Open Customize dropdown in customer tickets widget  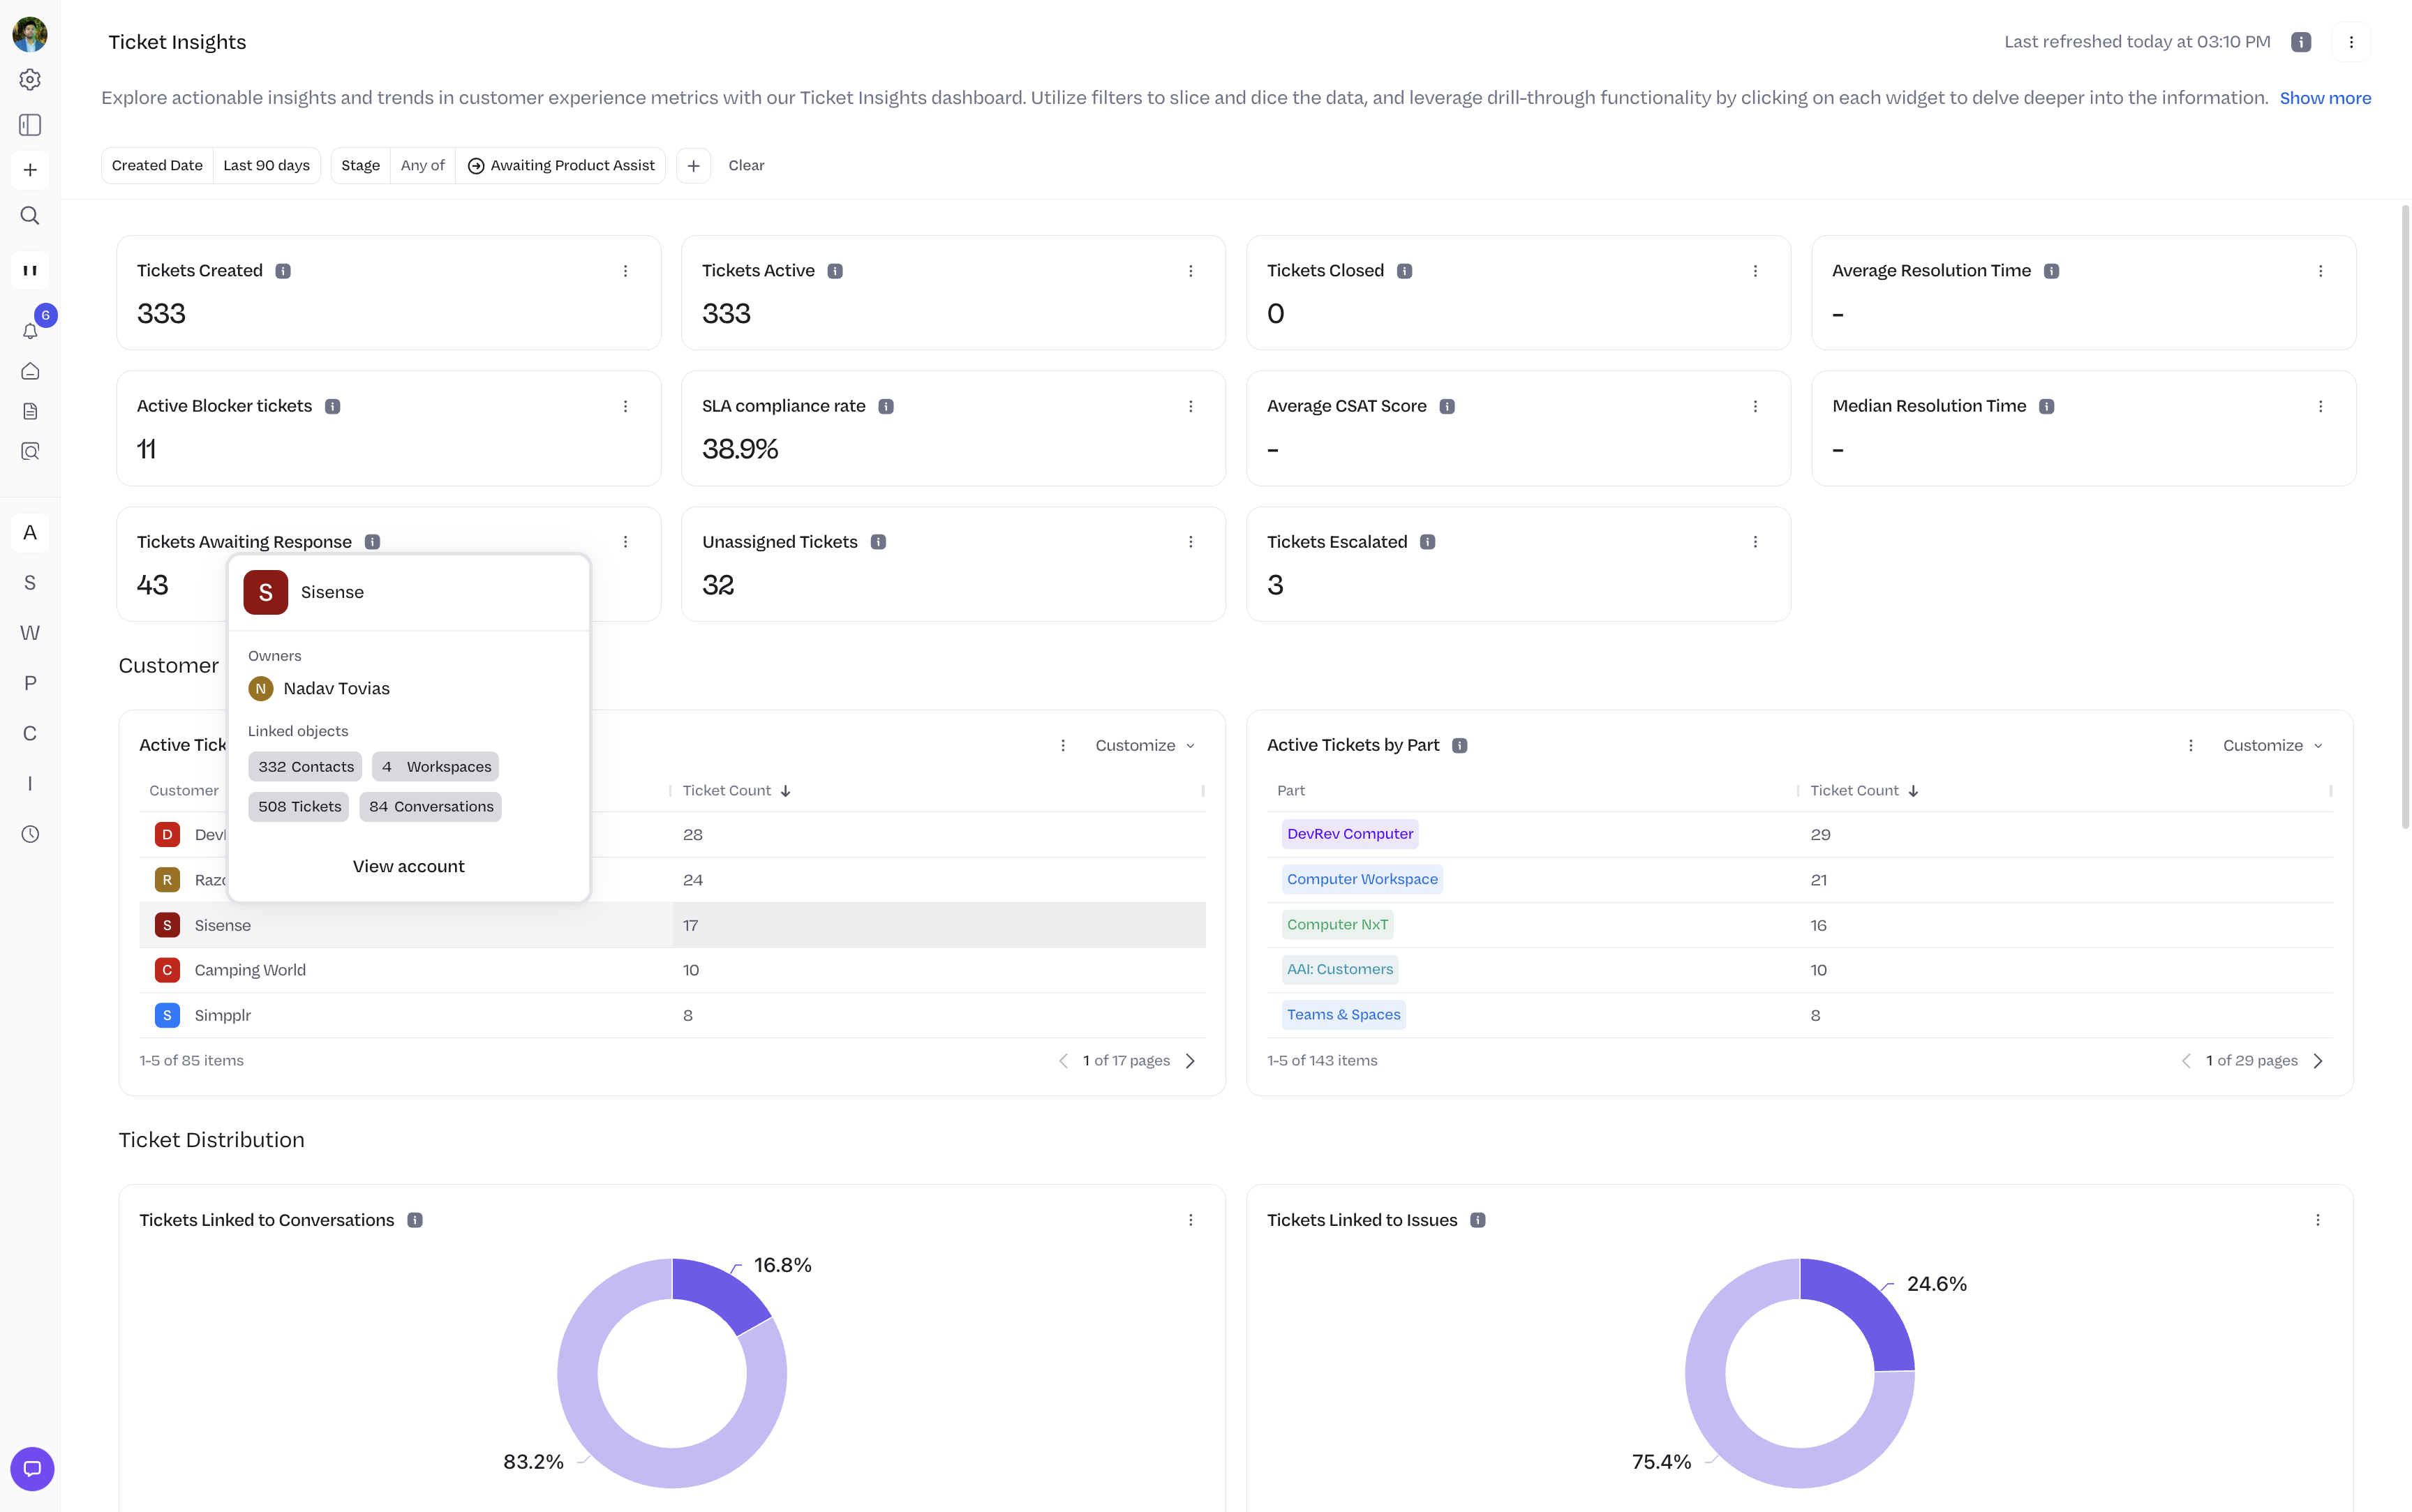[1145, 745]
